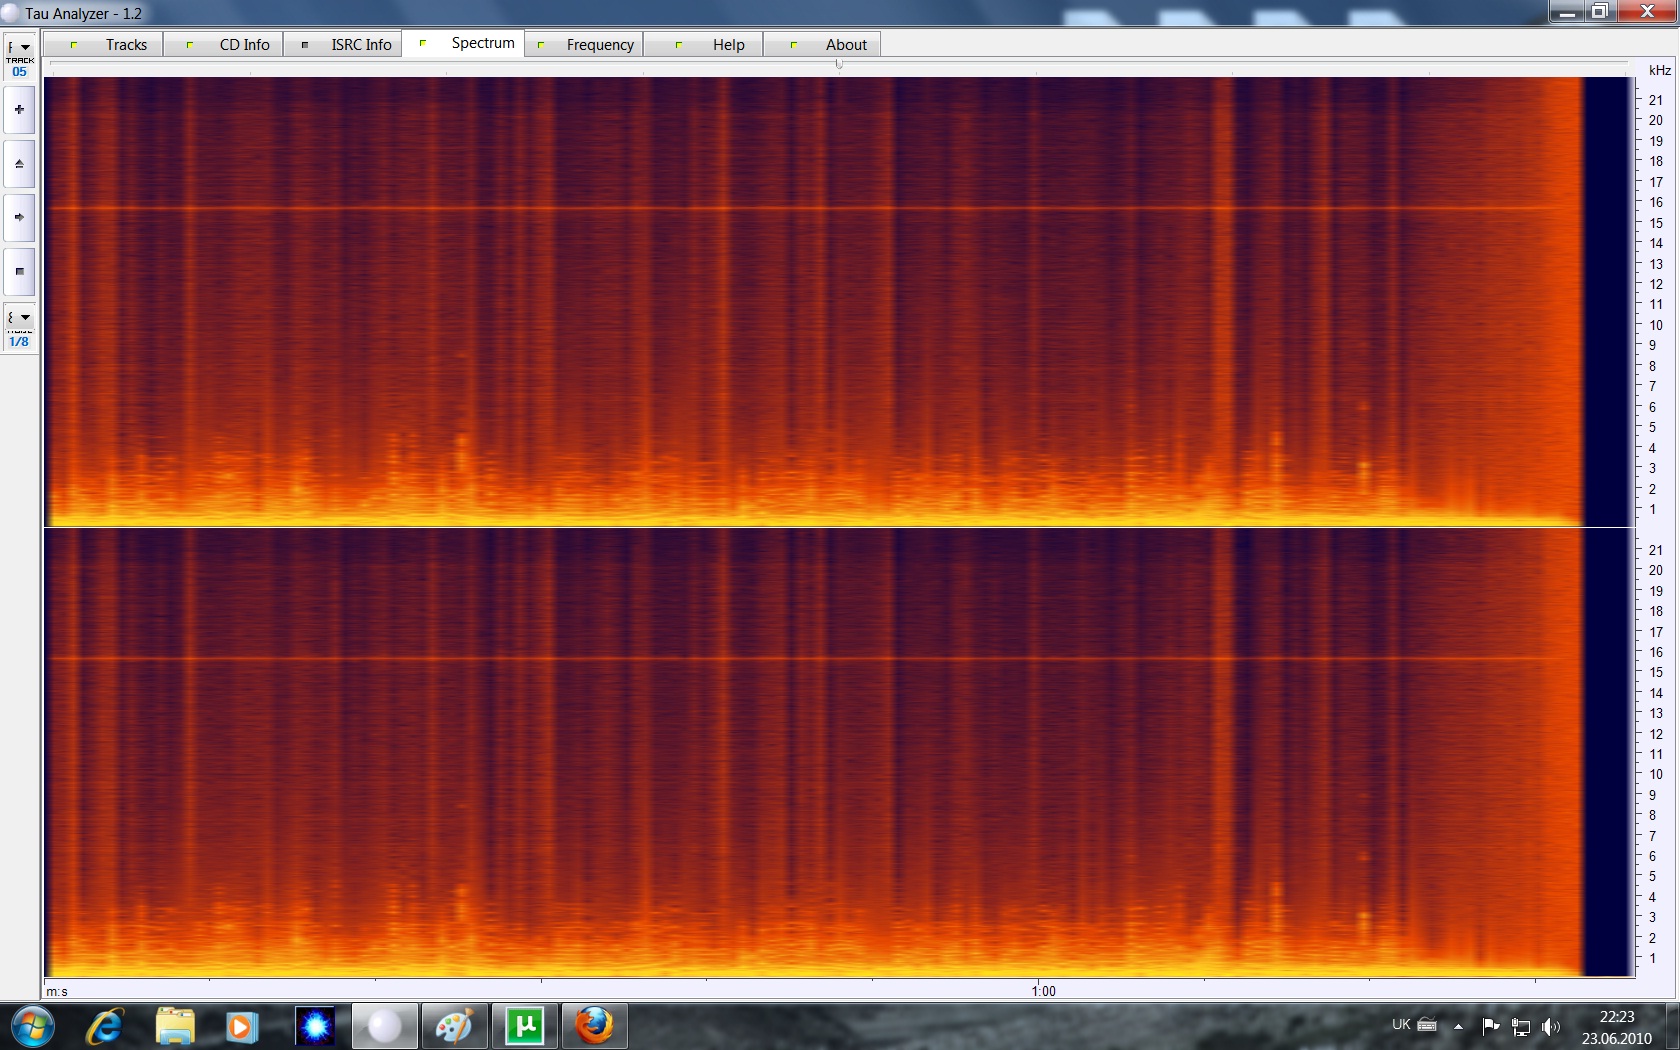This screenshot has height=1050, width=1680.
Task: Open Windows Media Player from taskbar
Action: [x=241, y=1026]
